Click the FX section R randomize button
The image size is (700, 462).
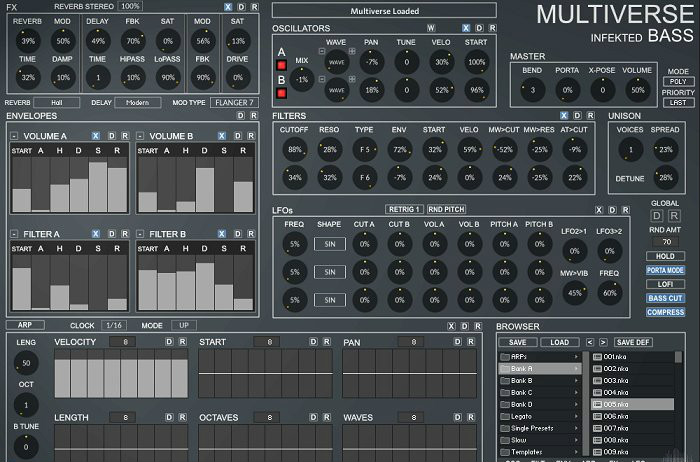254,7
